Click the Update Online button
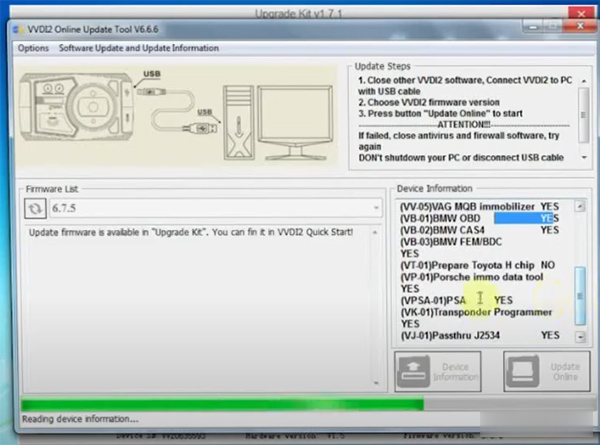This screenshot has width=600, height=445. (x=546, y=372)
